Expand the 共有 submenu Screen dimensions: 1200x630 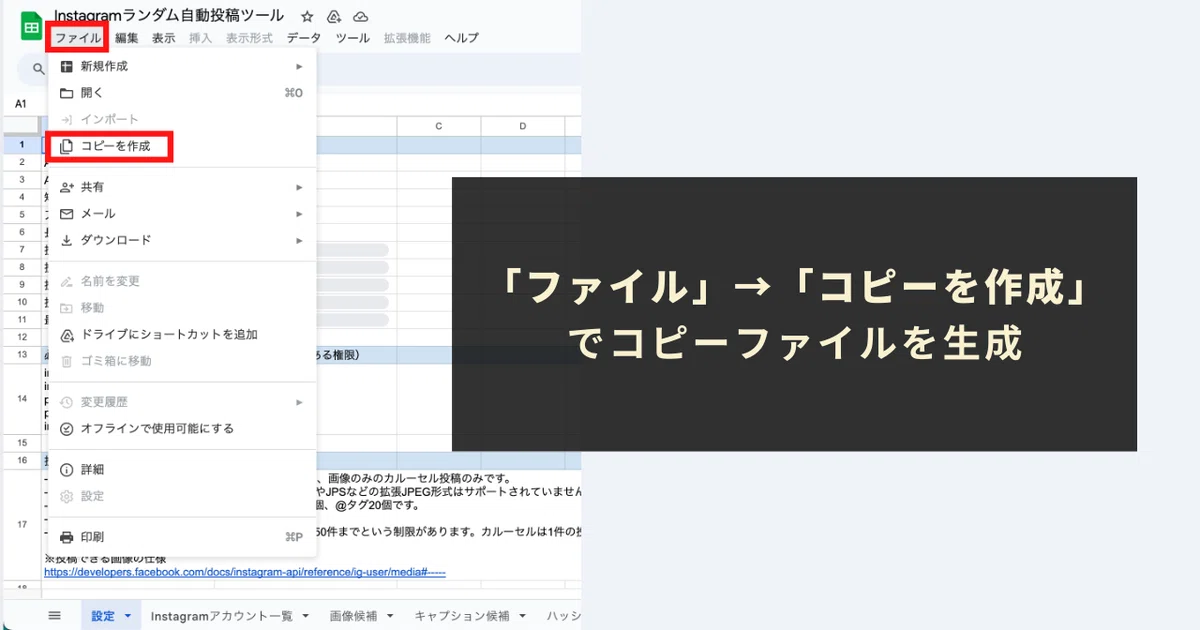pyautogui.click(x=182, y=187)
